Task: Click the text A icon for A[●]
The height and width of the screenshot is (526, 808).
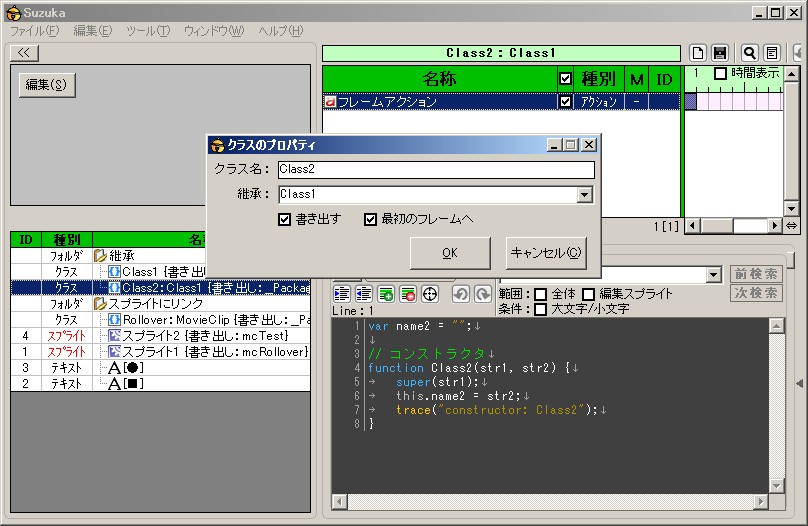Action: pos(114,367)
